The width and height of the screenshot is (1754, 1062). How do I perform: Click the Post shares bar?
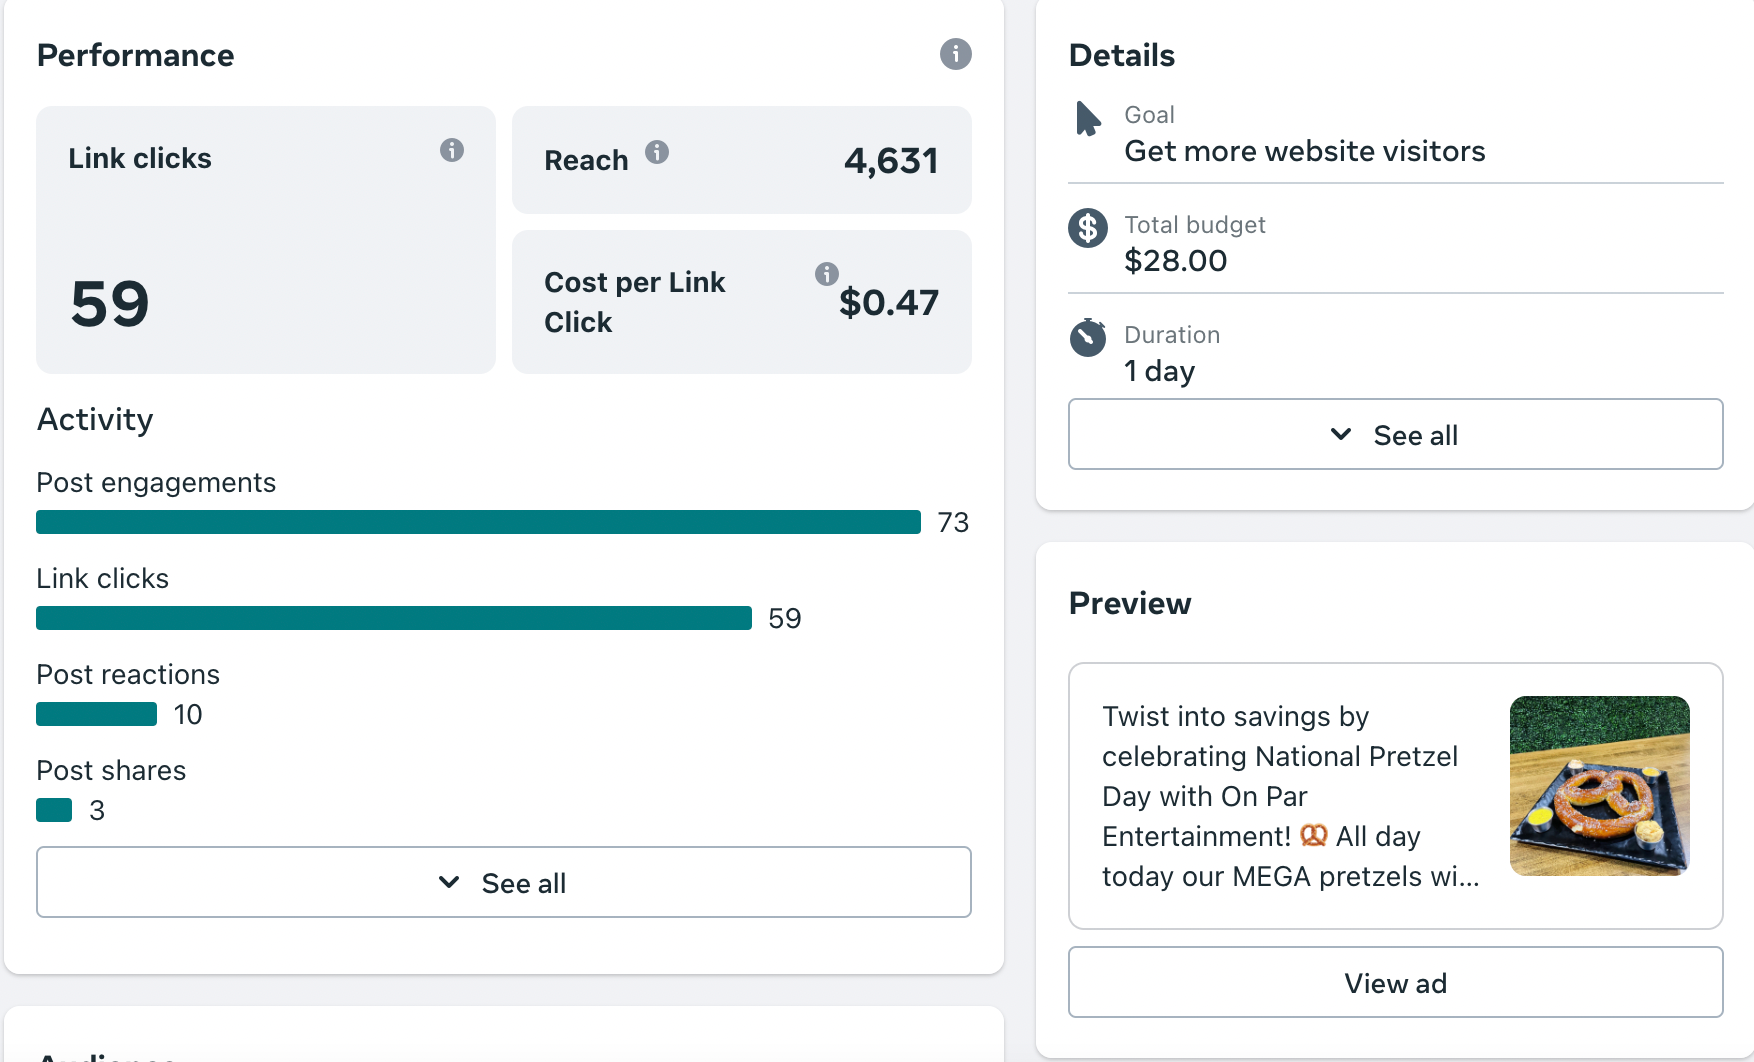(54, 810)
